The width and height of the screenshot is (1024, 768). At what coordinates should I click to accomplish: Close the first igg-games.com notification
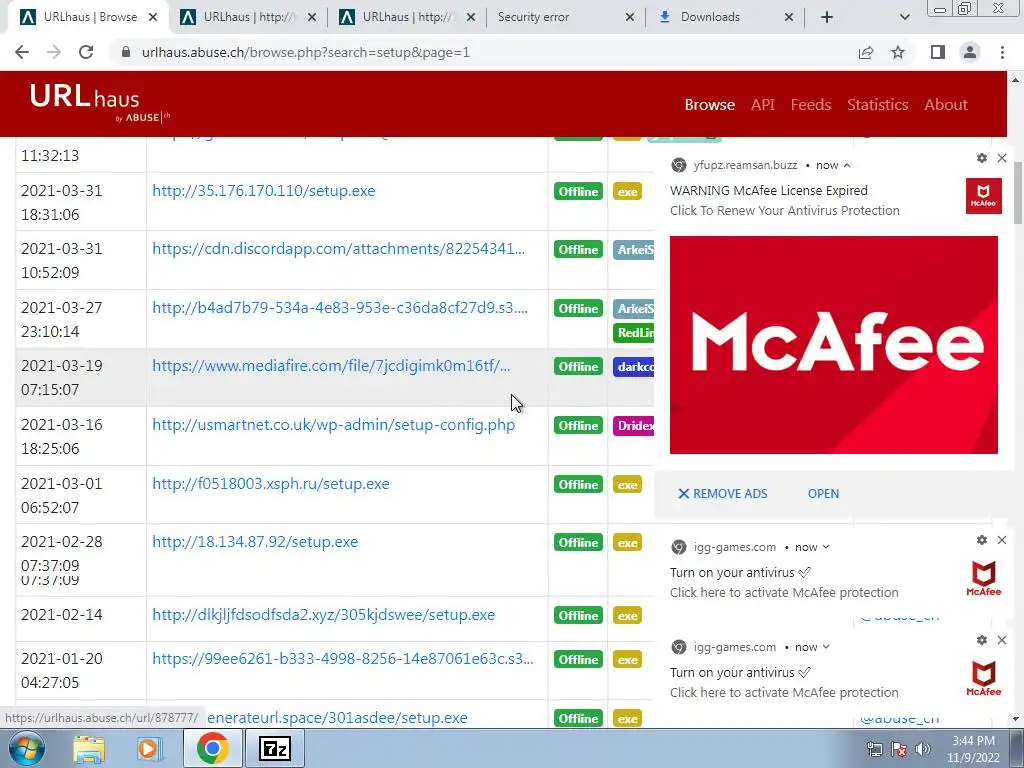(1002, 540)
